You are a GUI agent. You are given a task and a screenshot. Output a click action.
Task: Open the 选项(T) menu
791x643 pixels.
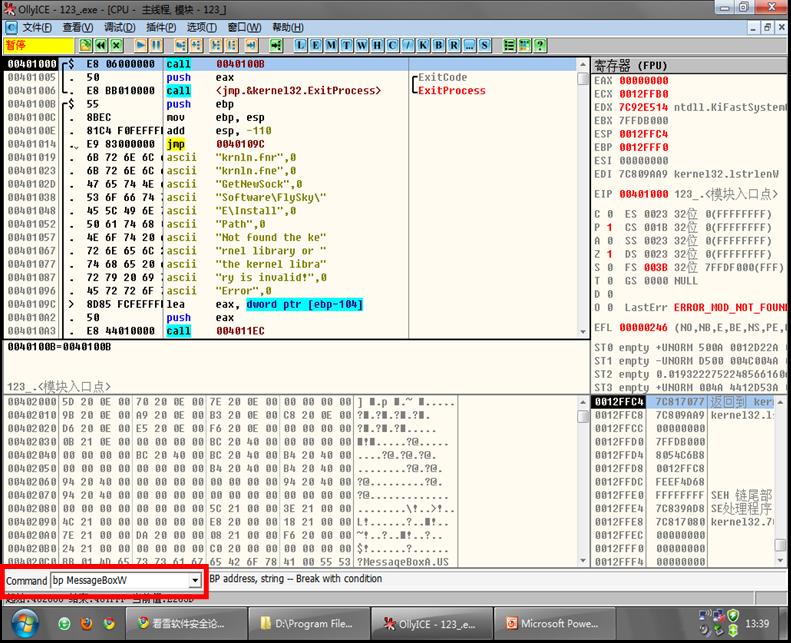click(202, 27)
